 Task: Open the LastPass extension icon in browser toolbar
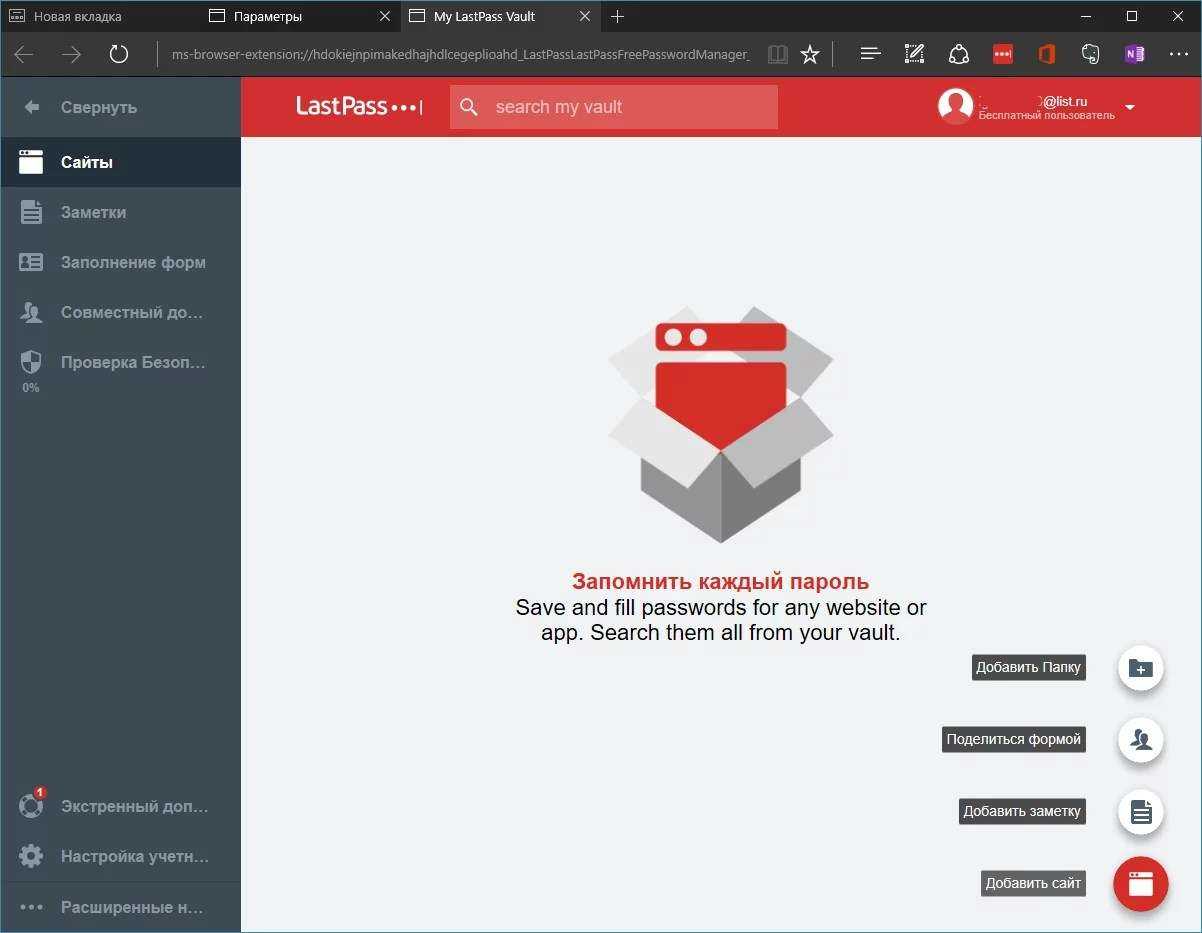point(1002,54)
